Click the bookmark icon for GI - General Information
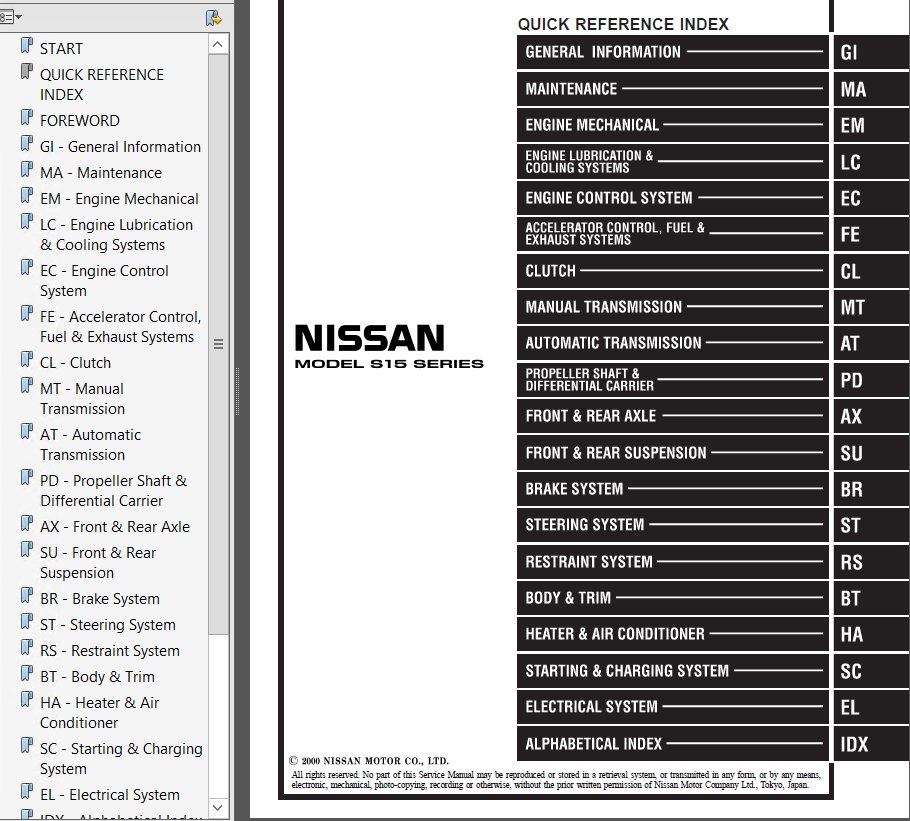 27,144
